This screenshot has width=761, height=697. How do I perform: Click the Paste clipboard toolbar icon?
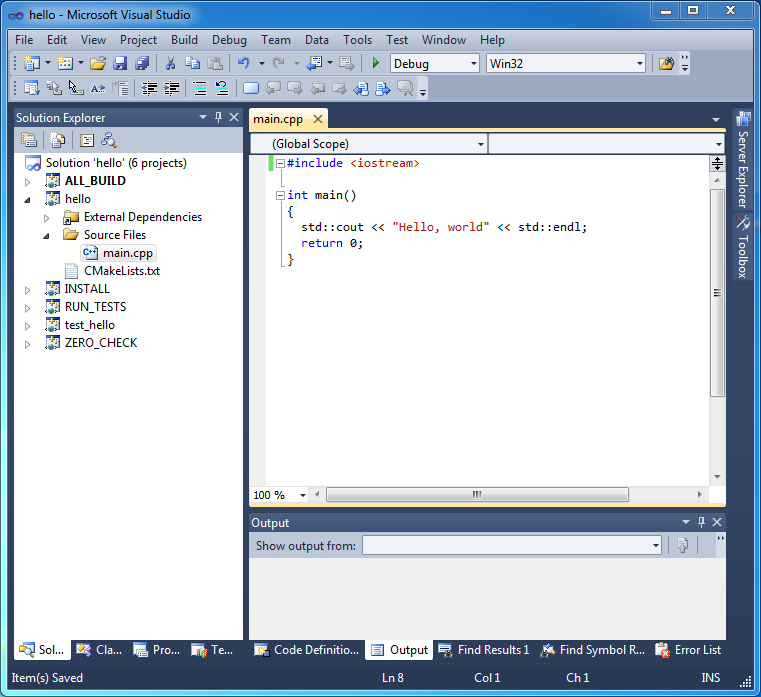coord(215,63)
